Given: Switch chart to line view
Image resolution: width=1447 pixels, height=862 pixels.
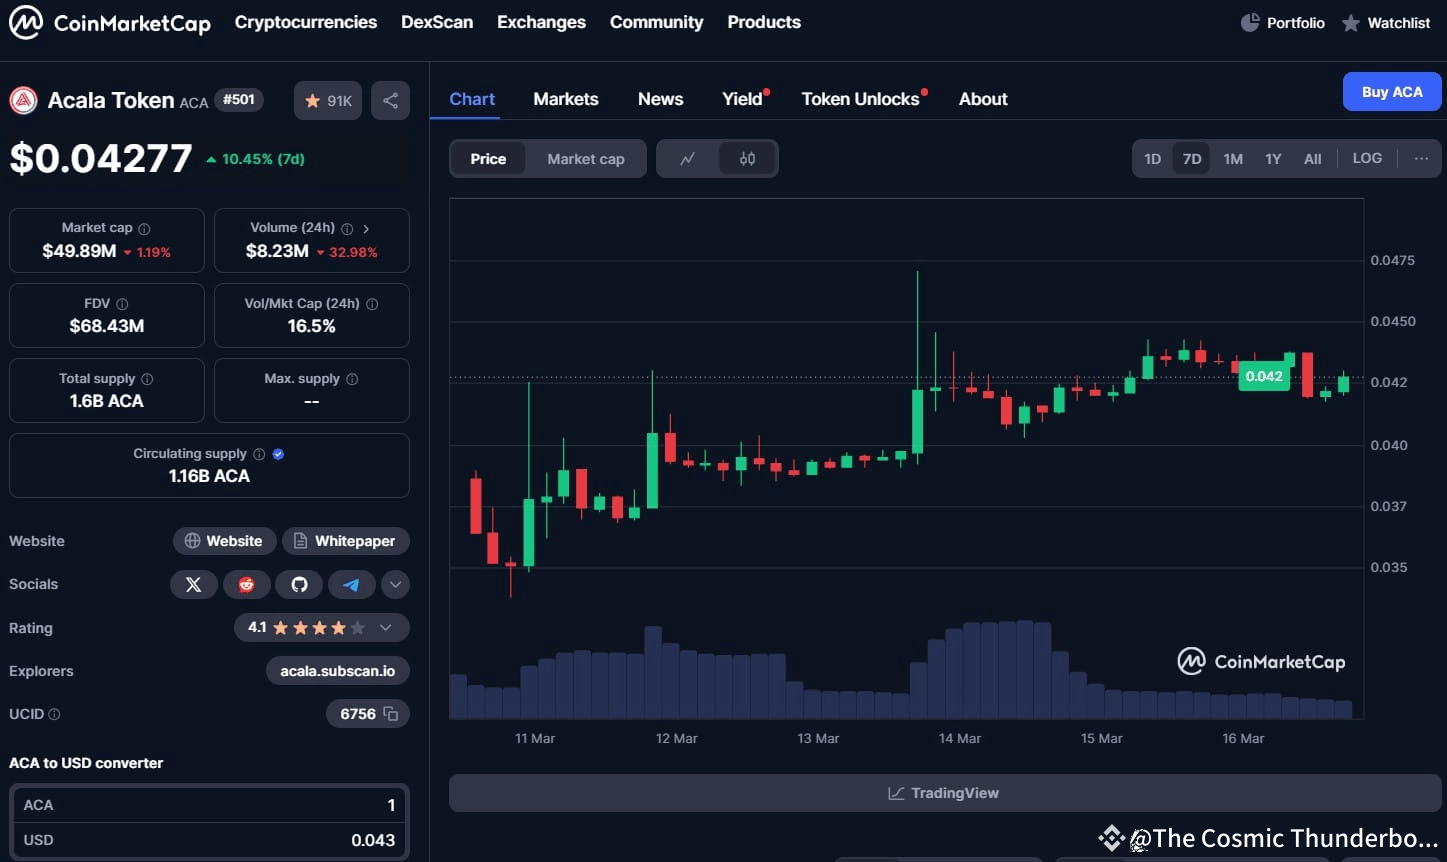Looking at the screenshot, I should (x=688, y=158).
